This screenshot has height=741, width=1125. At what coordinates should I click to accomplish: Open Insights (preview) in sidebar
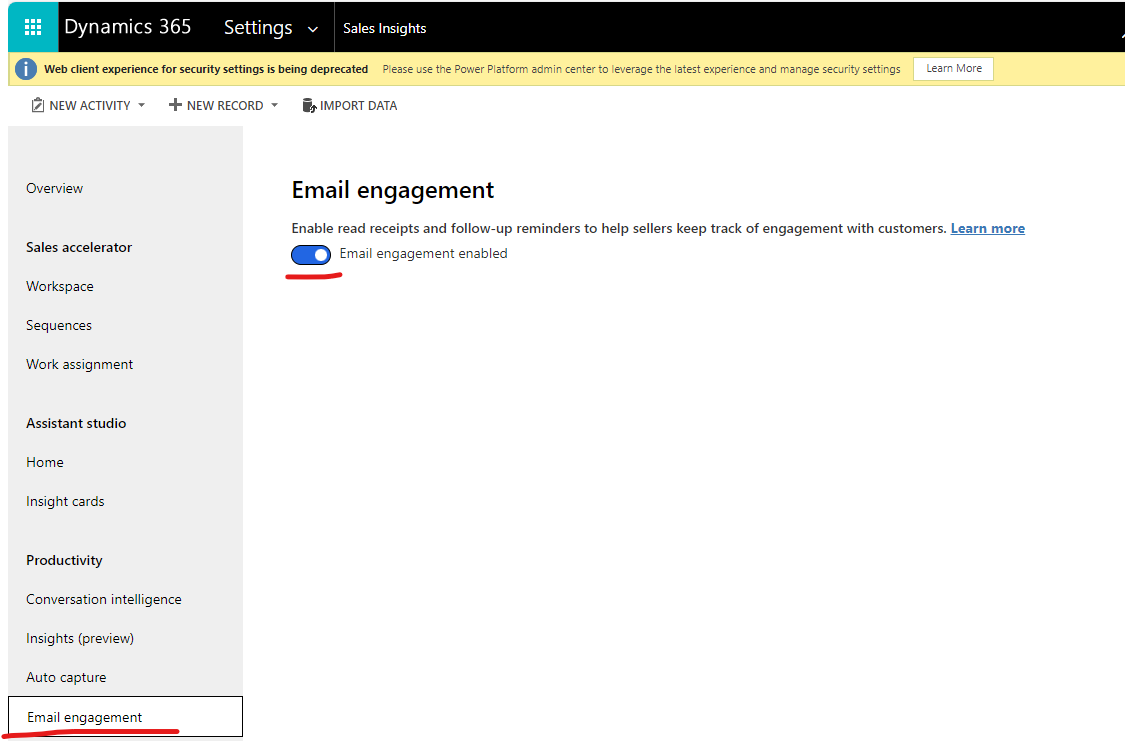tap(80, 638)
